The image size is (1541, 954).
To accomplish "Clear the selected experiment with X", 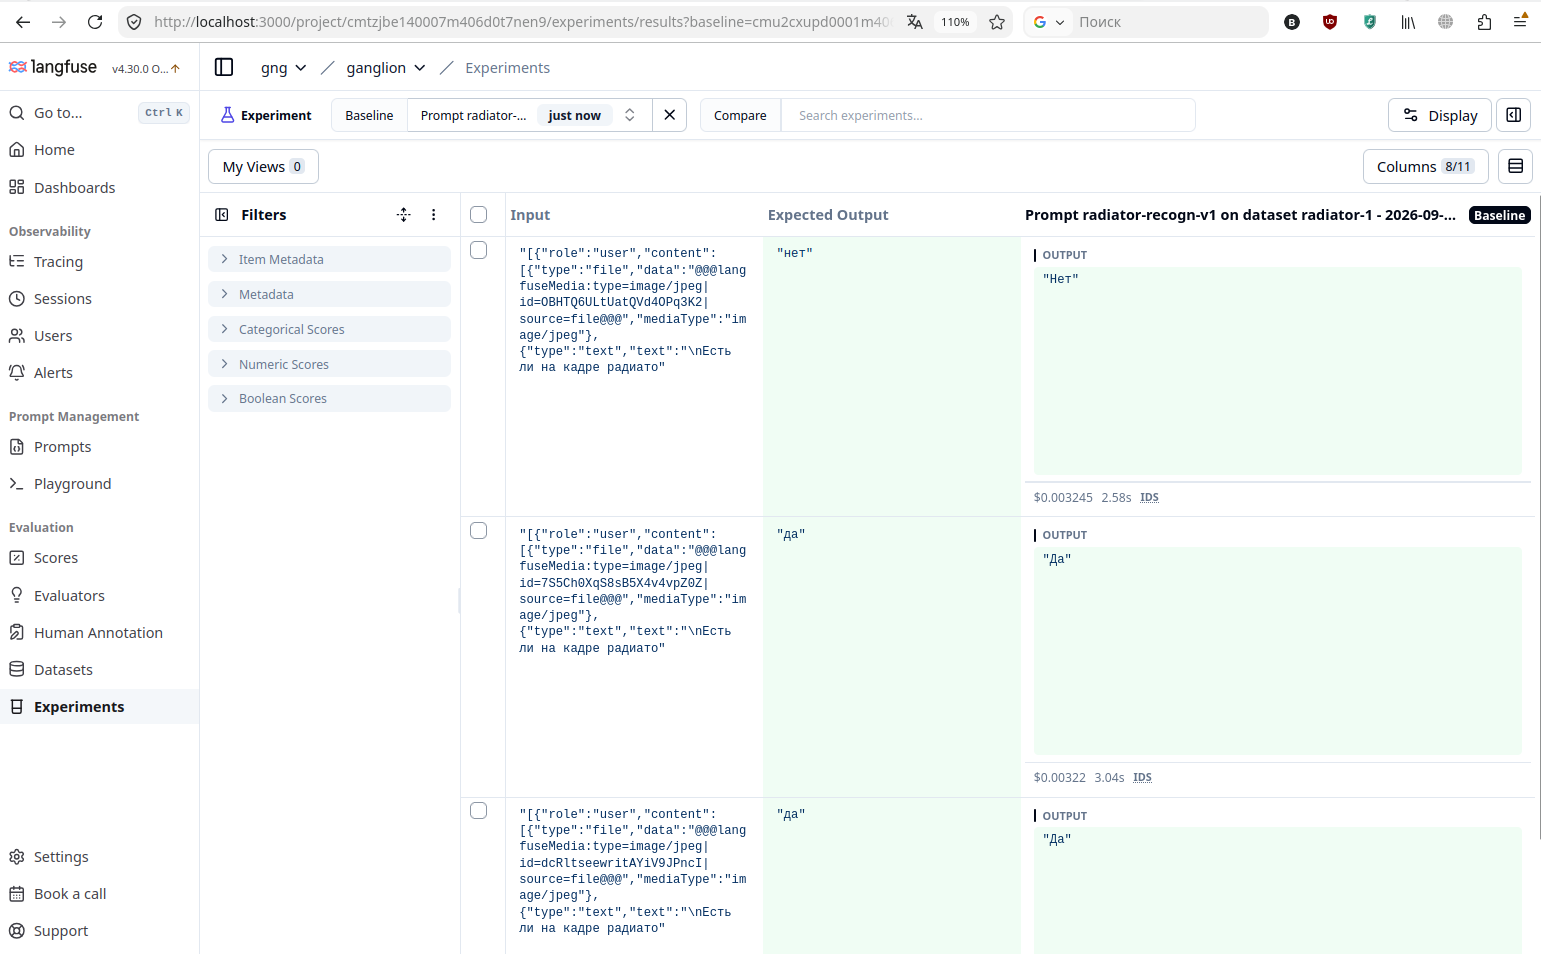I will click(x=669, y=115).
